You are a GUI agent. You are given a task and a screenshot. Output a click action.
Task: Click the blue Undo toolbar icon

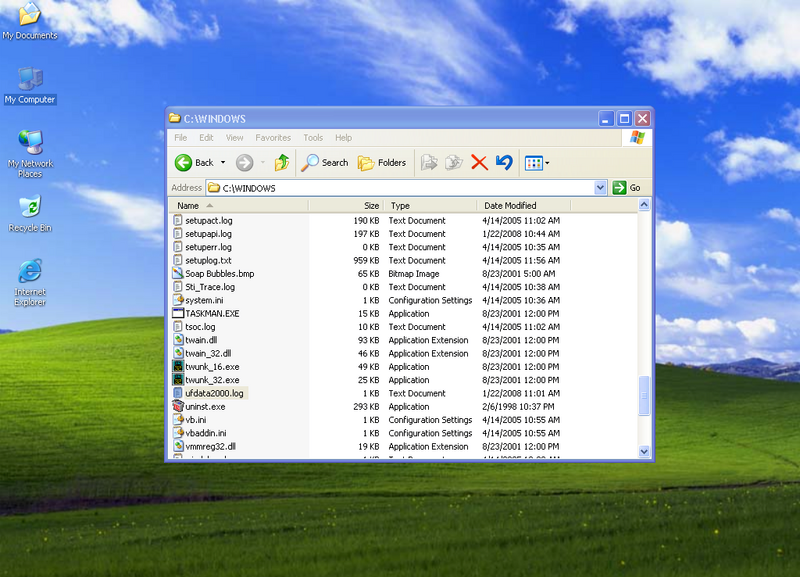pyautogui.click(x=504, y=163)
